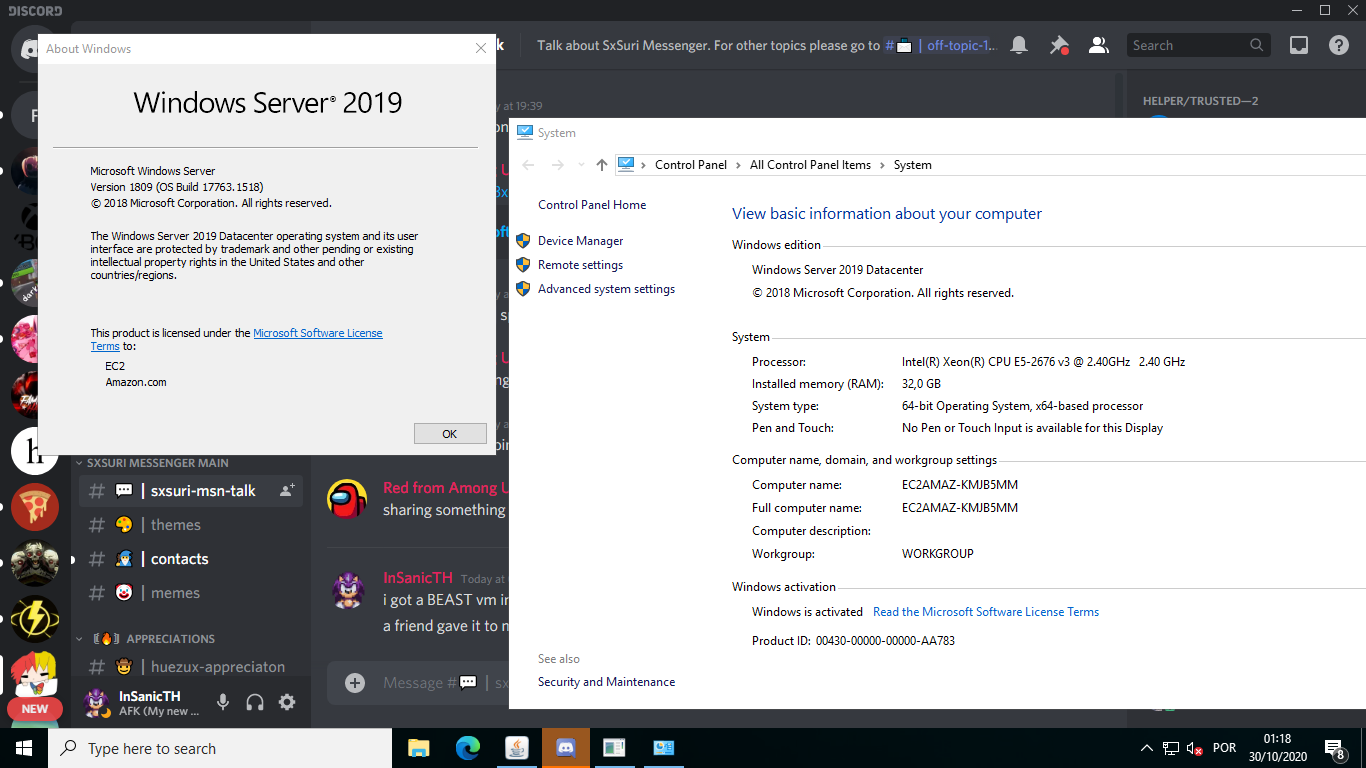1366x768 pixels.
Task: Open the off-topic channel mention link
Action: point(942,45)
